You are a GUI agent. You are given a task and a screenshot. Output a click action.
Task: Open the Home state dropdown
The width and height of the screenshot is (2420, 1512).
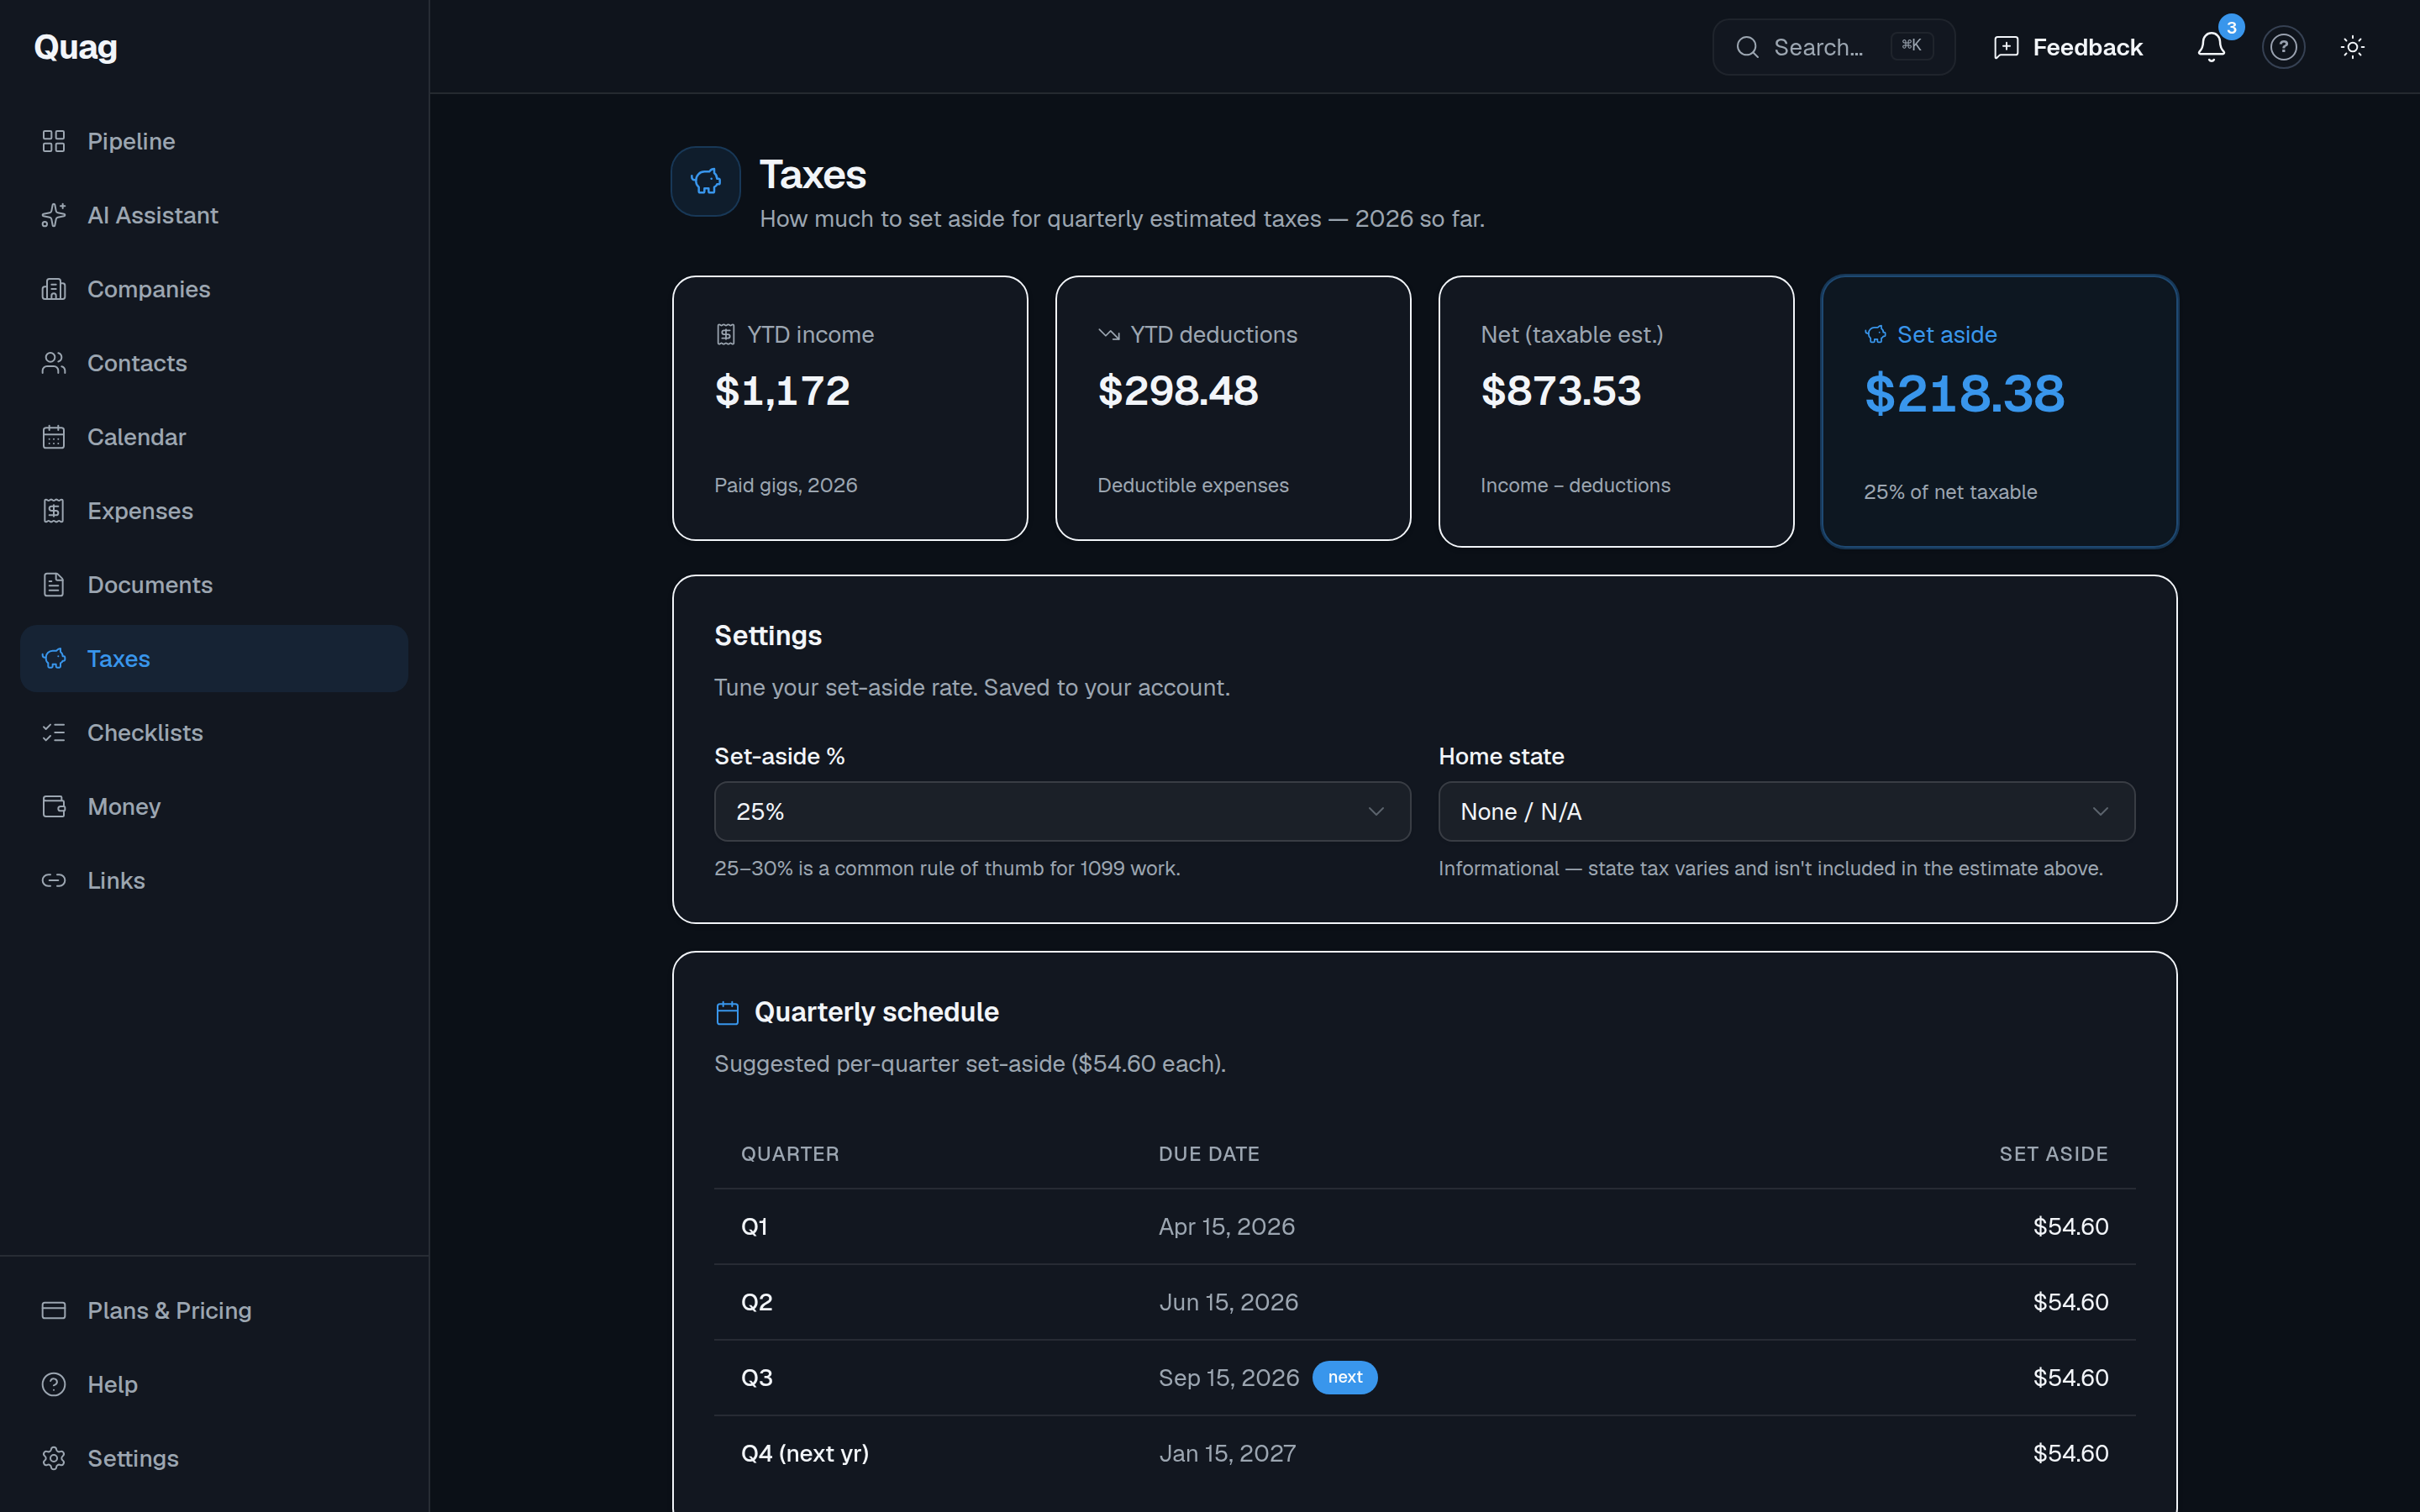(1786, 811)
